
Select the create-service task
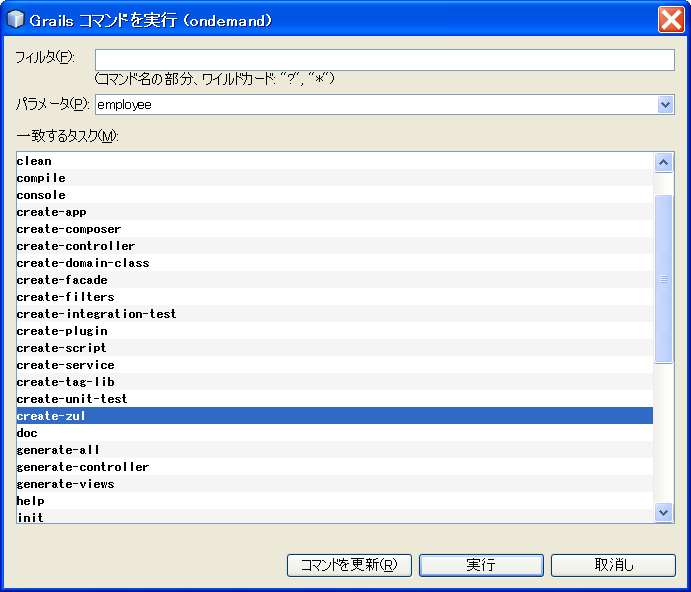[334, 365]
